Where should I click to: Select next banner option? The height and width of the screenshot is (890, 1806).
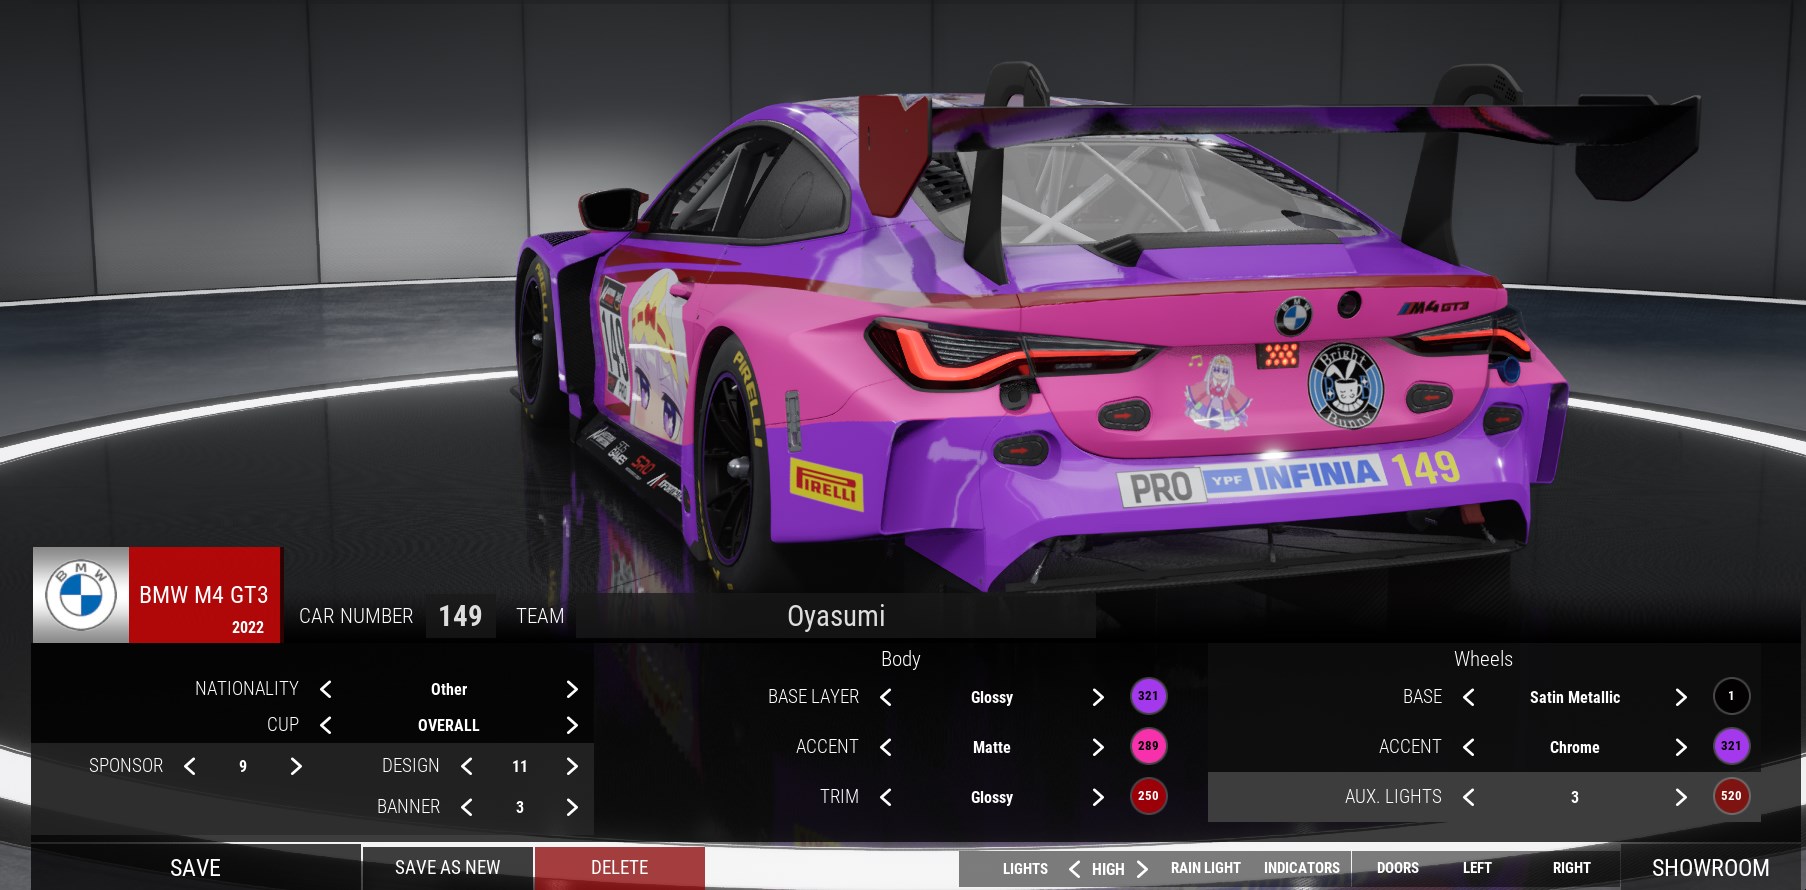572,807
